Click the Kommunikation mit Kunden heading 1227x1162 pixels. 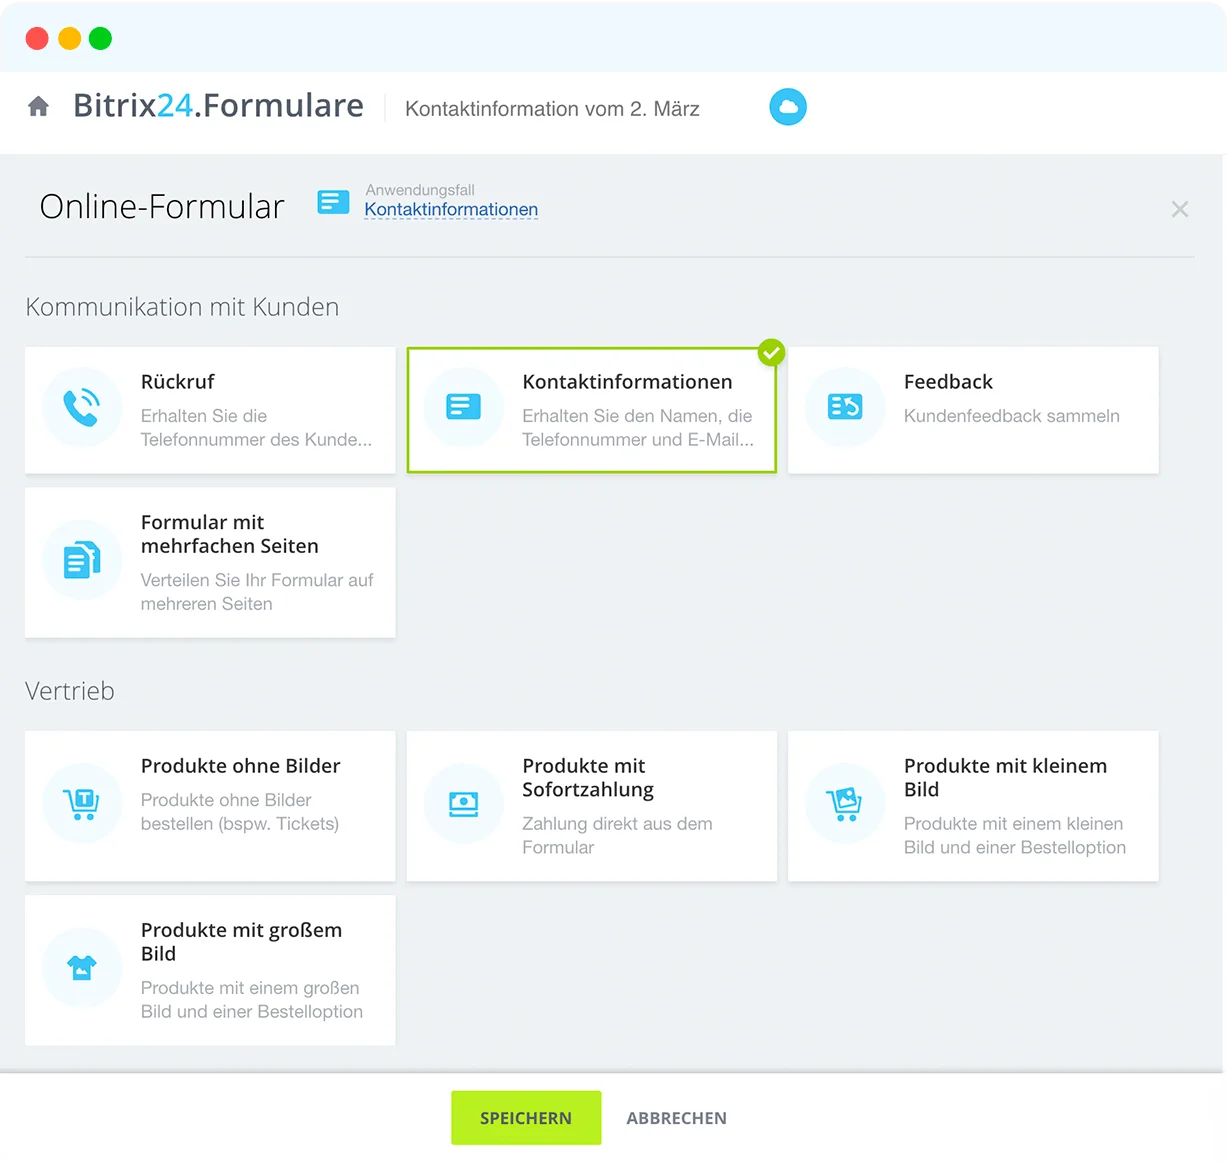coord(182,307)
